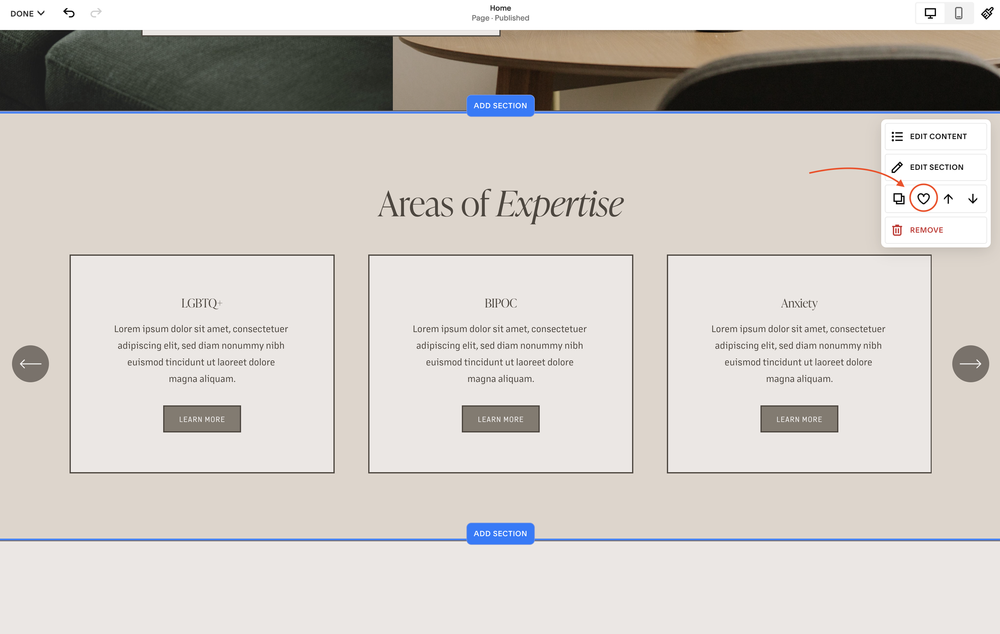Move the section down with the down arrow

972,198
